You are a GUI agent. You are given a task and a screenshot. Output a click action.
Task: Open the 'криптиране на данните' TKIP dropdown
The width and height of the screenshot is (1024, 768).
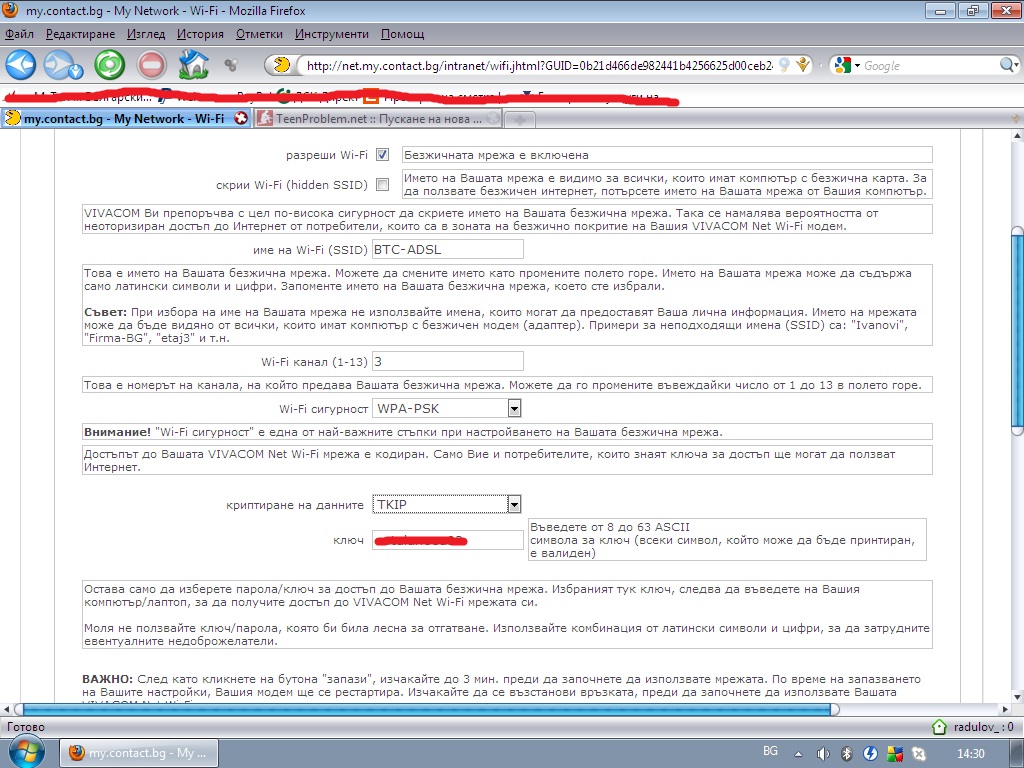click(447, 504)
